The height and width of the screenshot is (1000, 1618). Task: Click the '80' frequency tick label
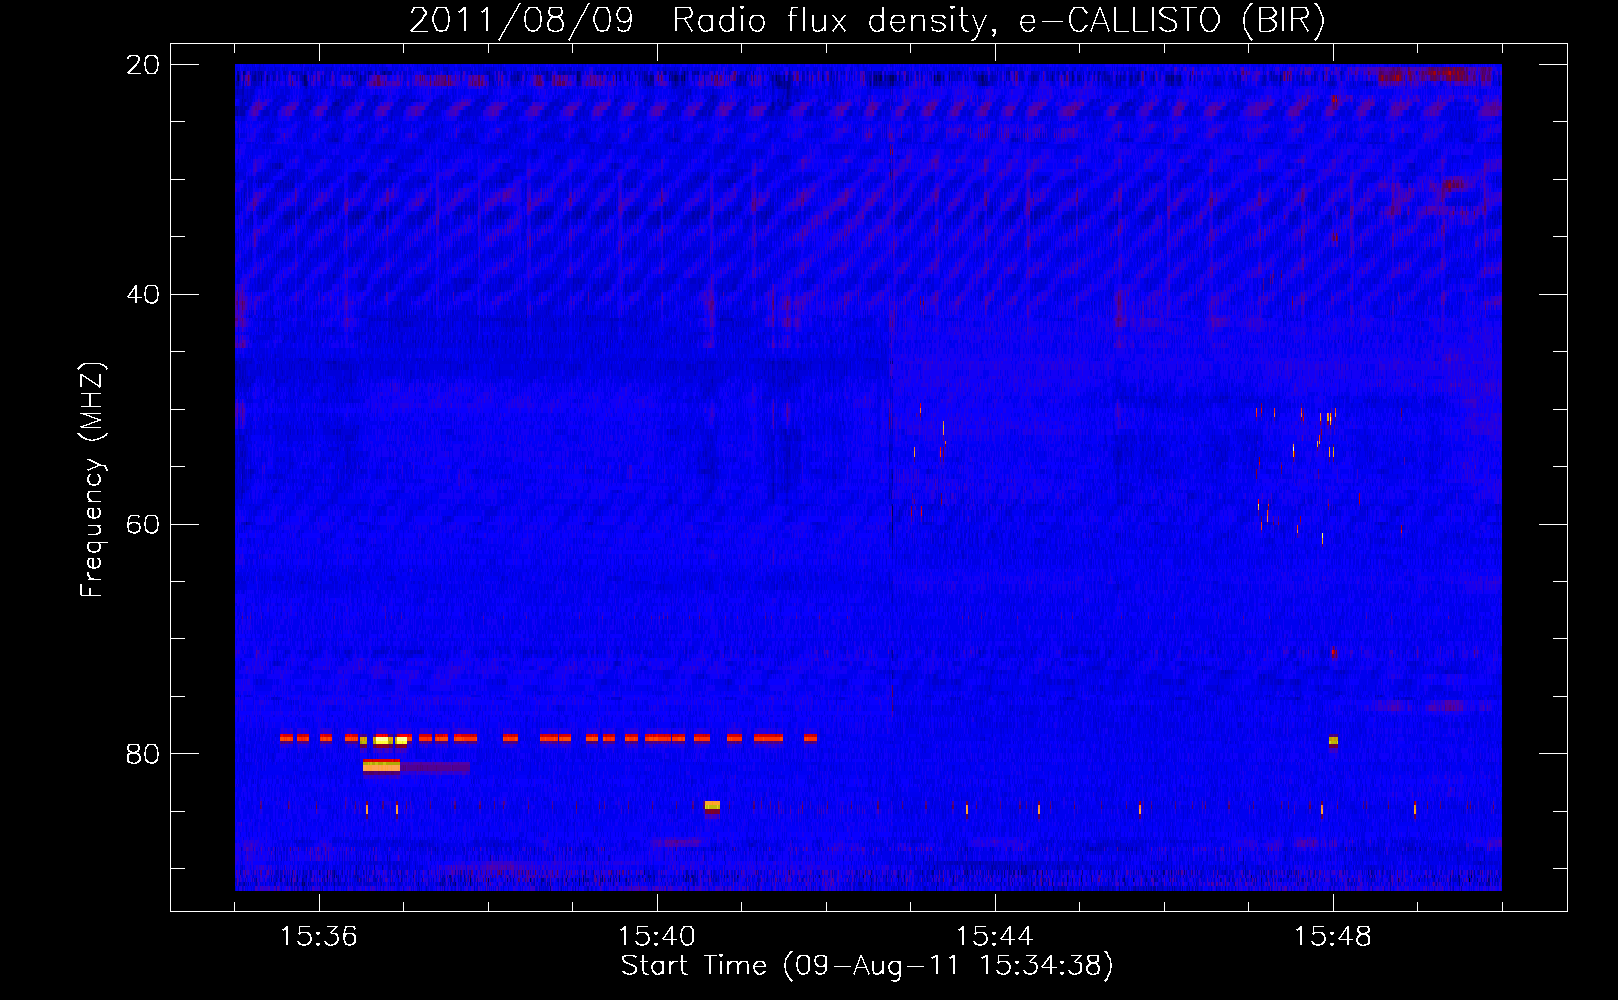point(143,754)
